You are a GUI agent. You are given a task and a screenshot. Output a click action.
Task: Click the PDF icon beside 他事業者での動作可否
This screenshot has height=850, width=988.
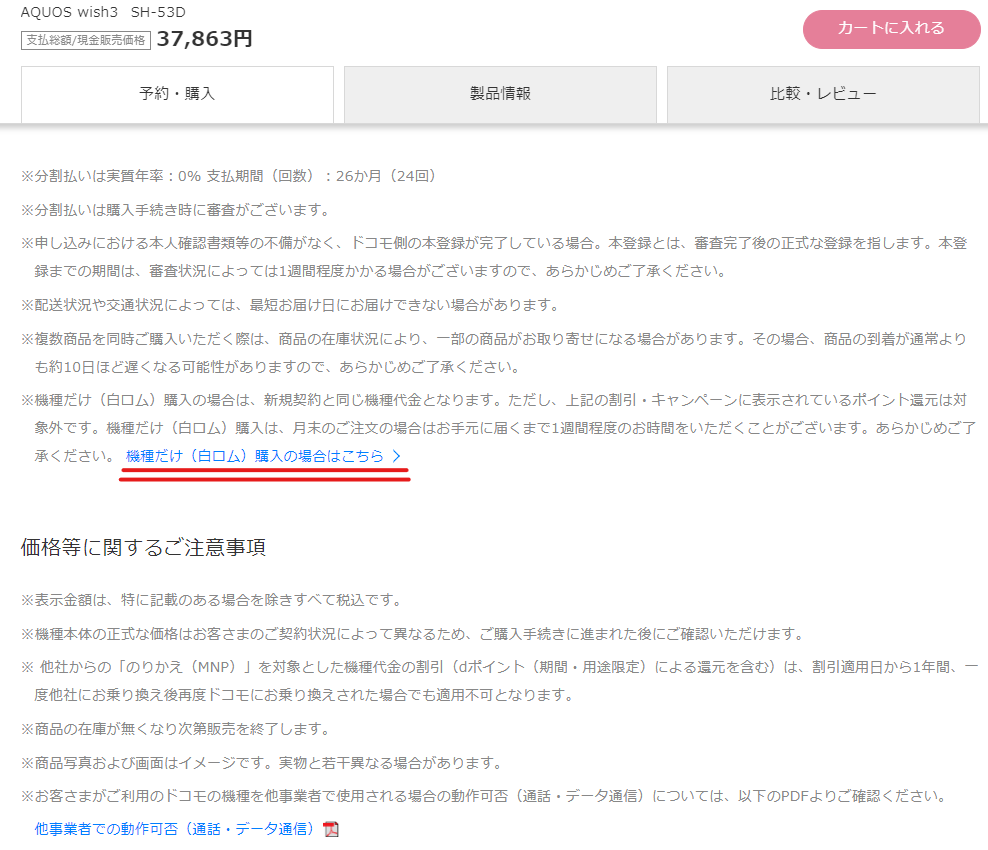click(331, 829)
